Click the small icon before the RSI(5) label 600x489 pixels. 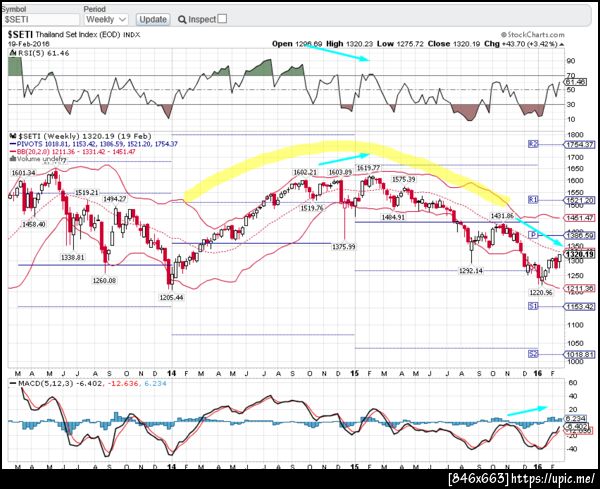tap(13, 53)
